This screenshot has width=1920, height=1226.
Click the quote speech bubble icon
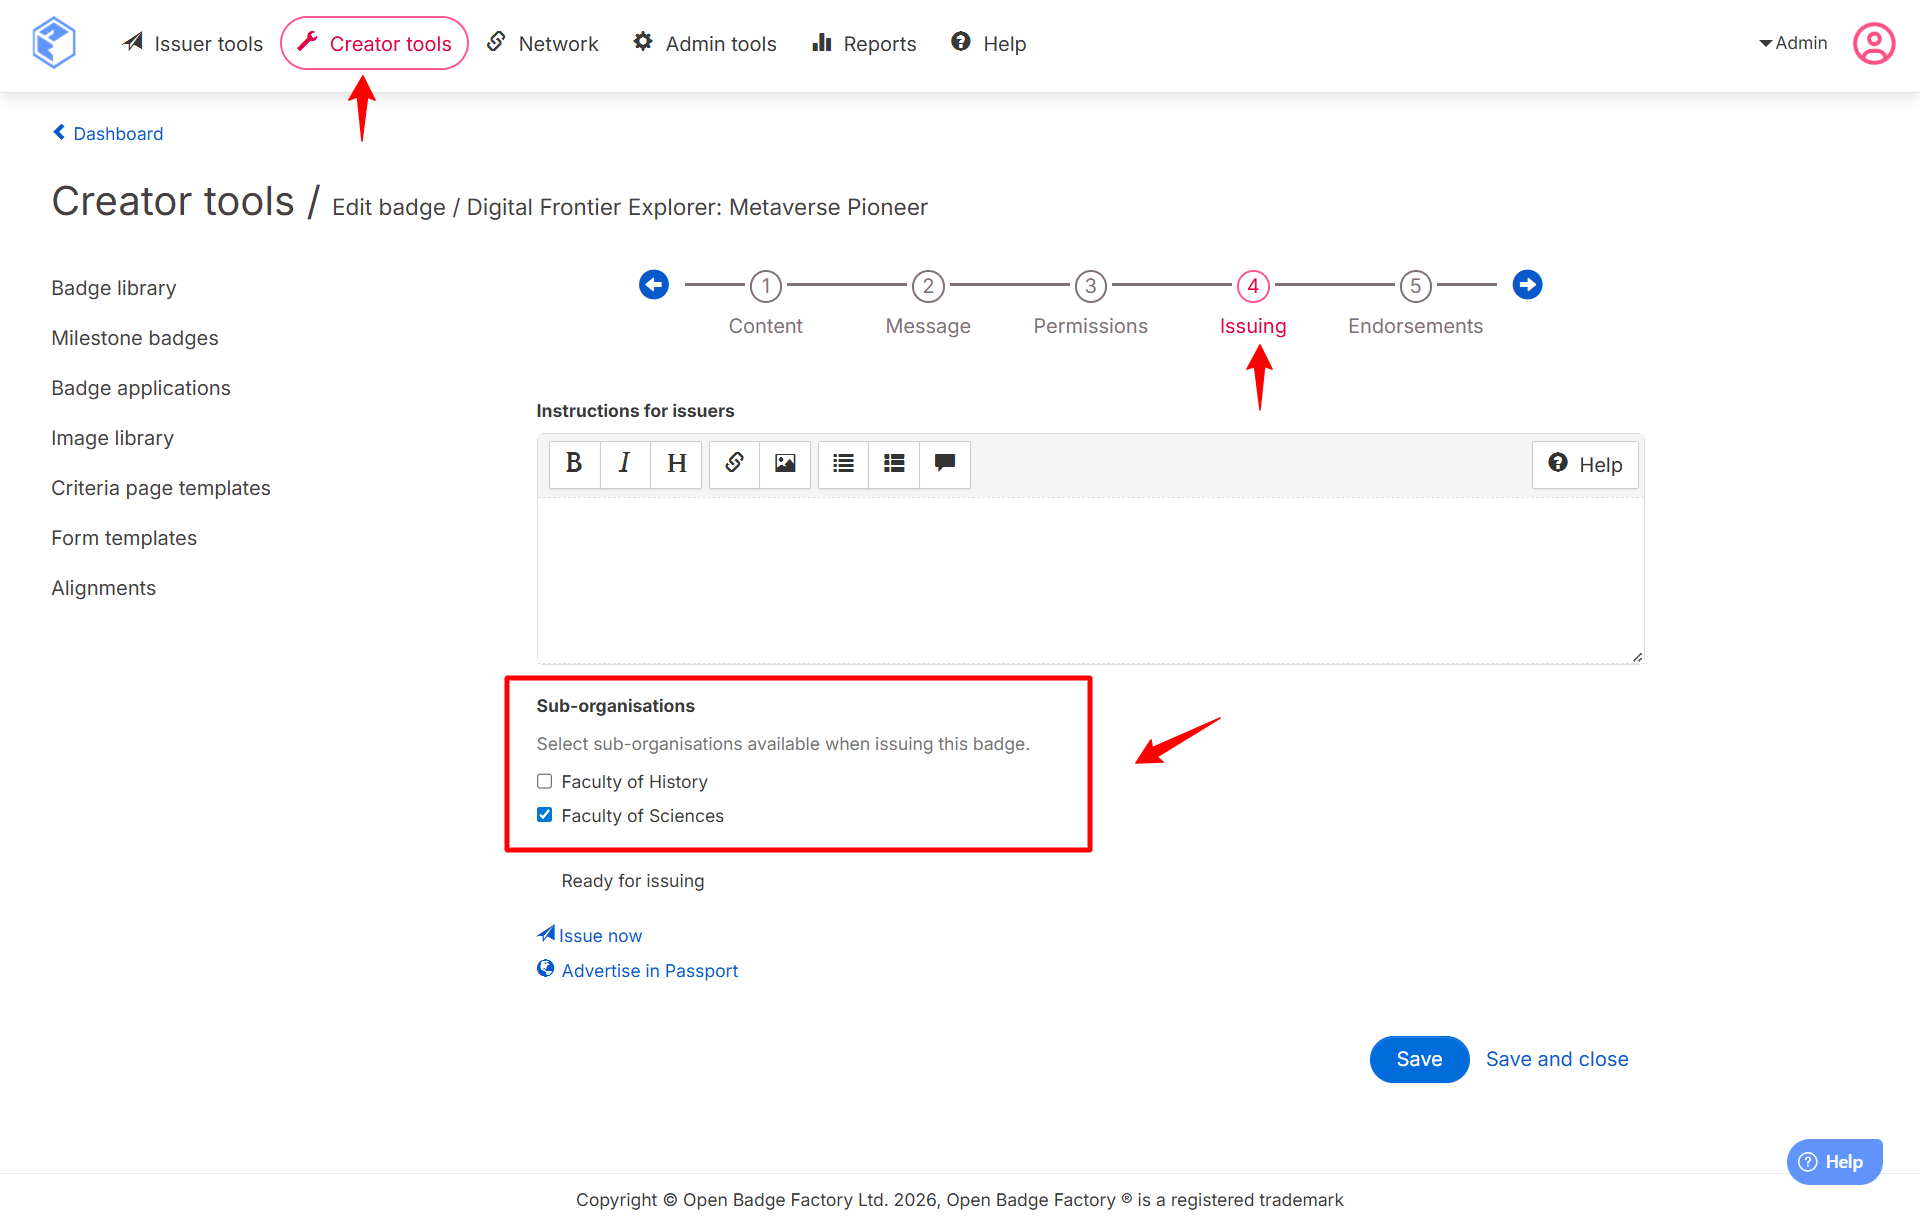(944, 463)
